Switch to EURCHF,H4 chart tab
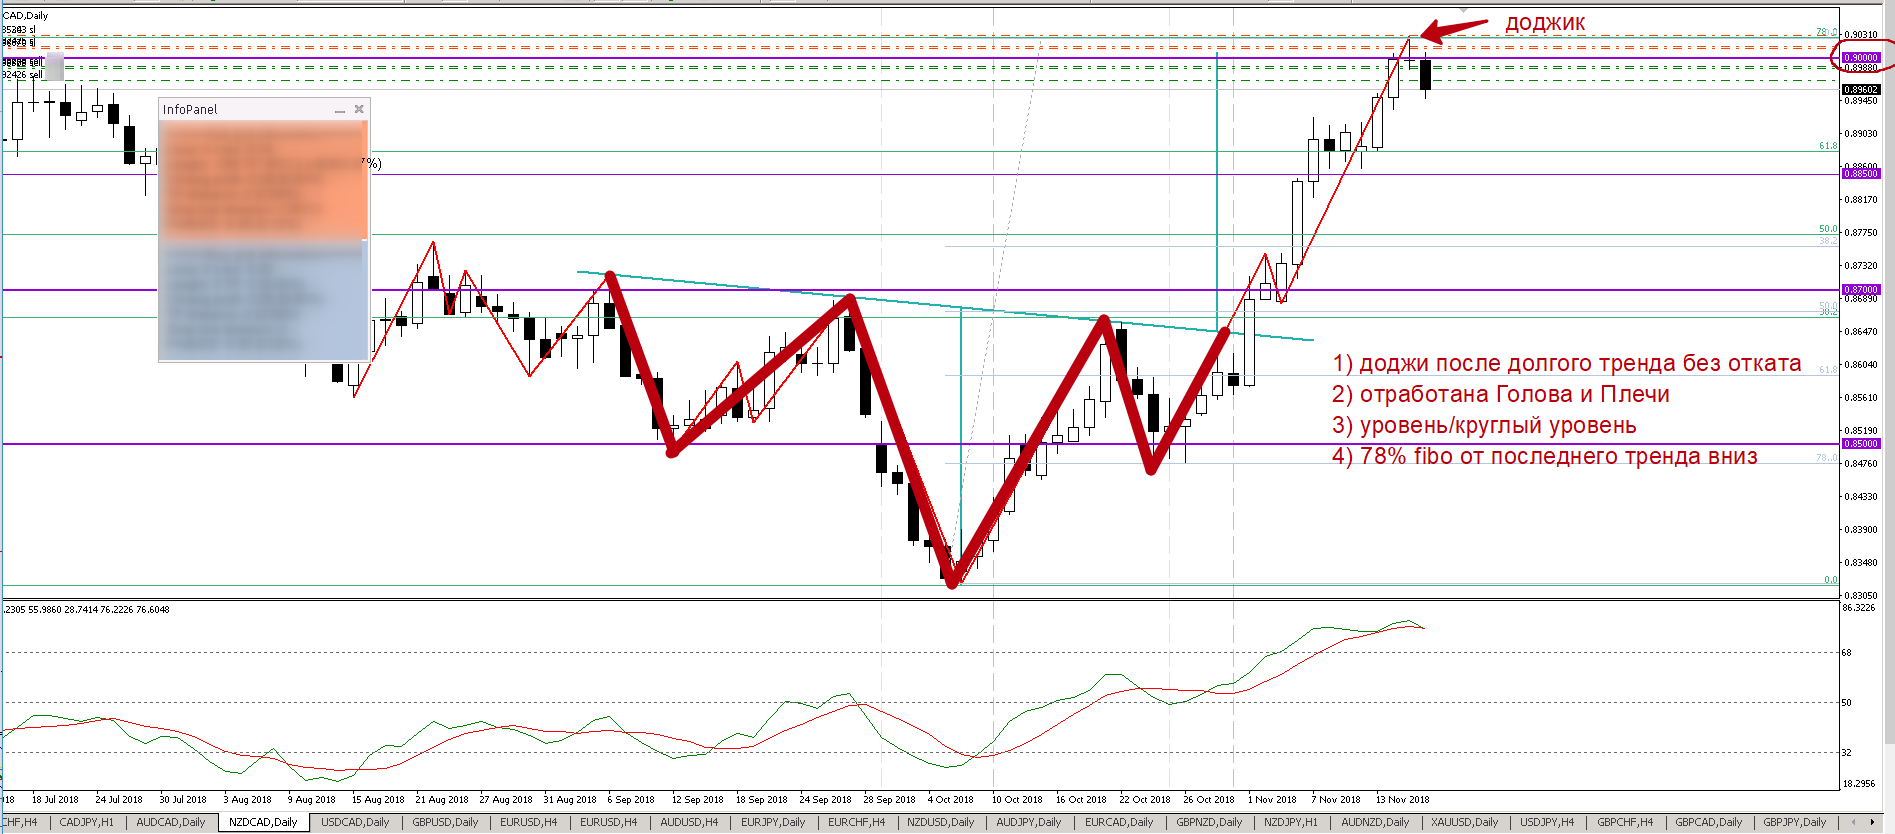Screen dimensions: 1895x834 click(x=857, y=823)
